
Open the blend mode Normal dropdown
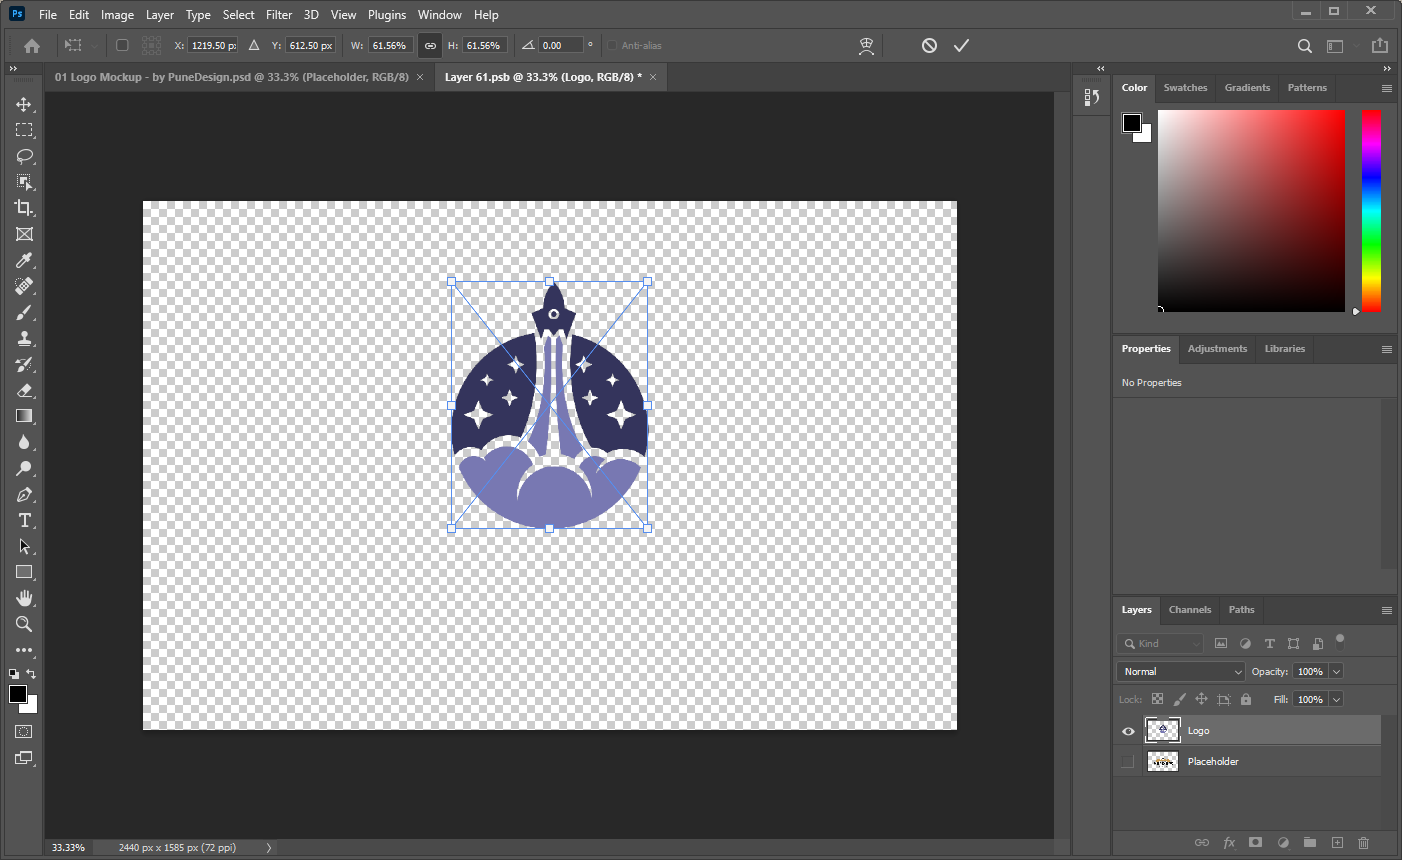(1181, 671)
